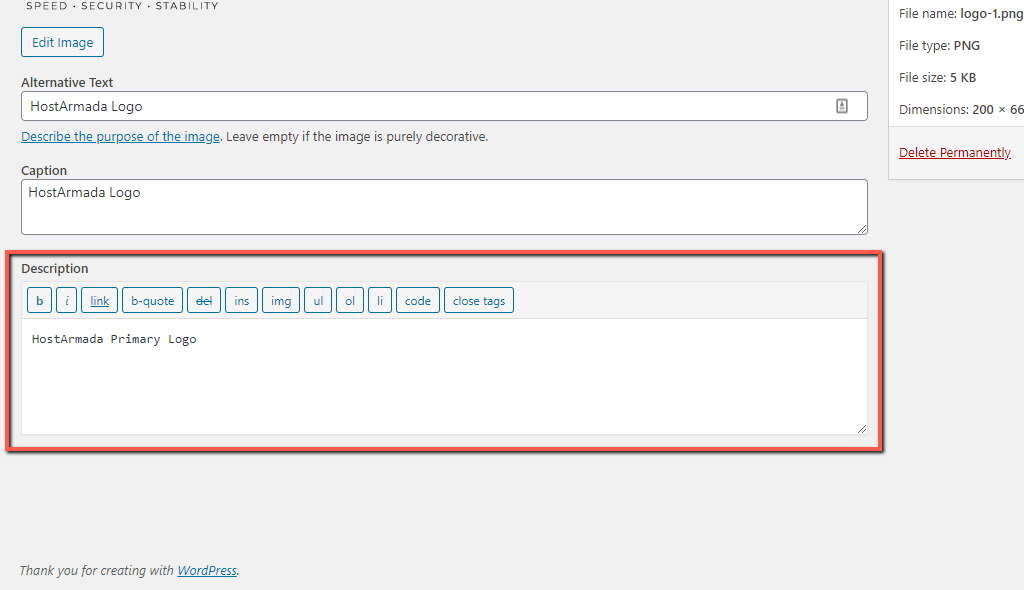Click the autofill icon in Alternative Text field
Image resolution: width=1024 pixels, height=590 pixels.
click(842, 106)
